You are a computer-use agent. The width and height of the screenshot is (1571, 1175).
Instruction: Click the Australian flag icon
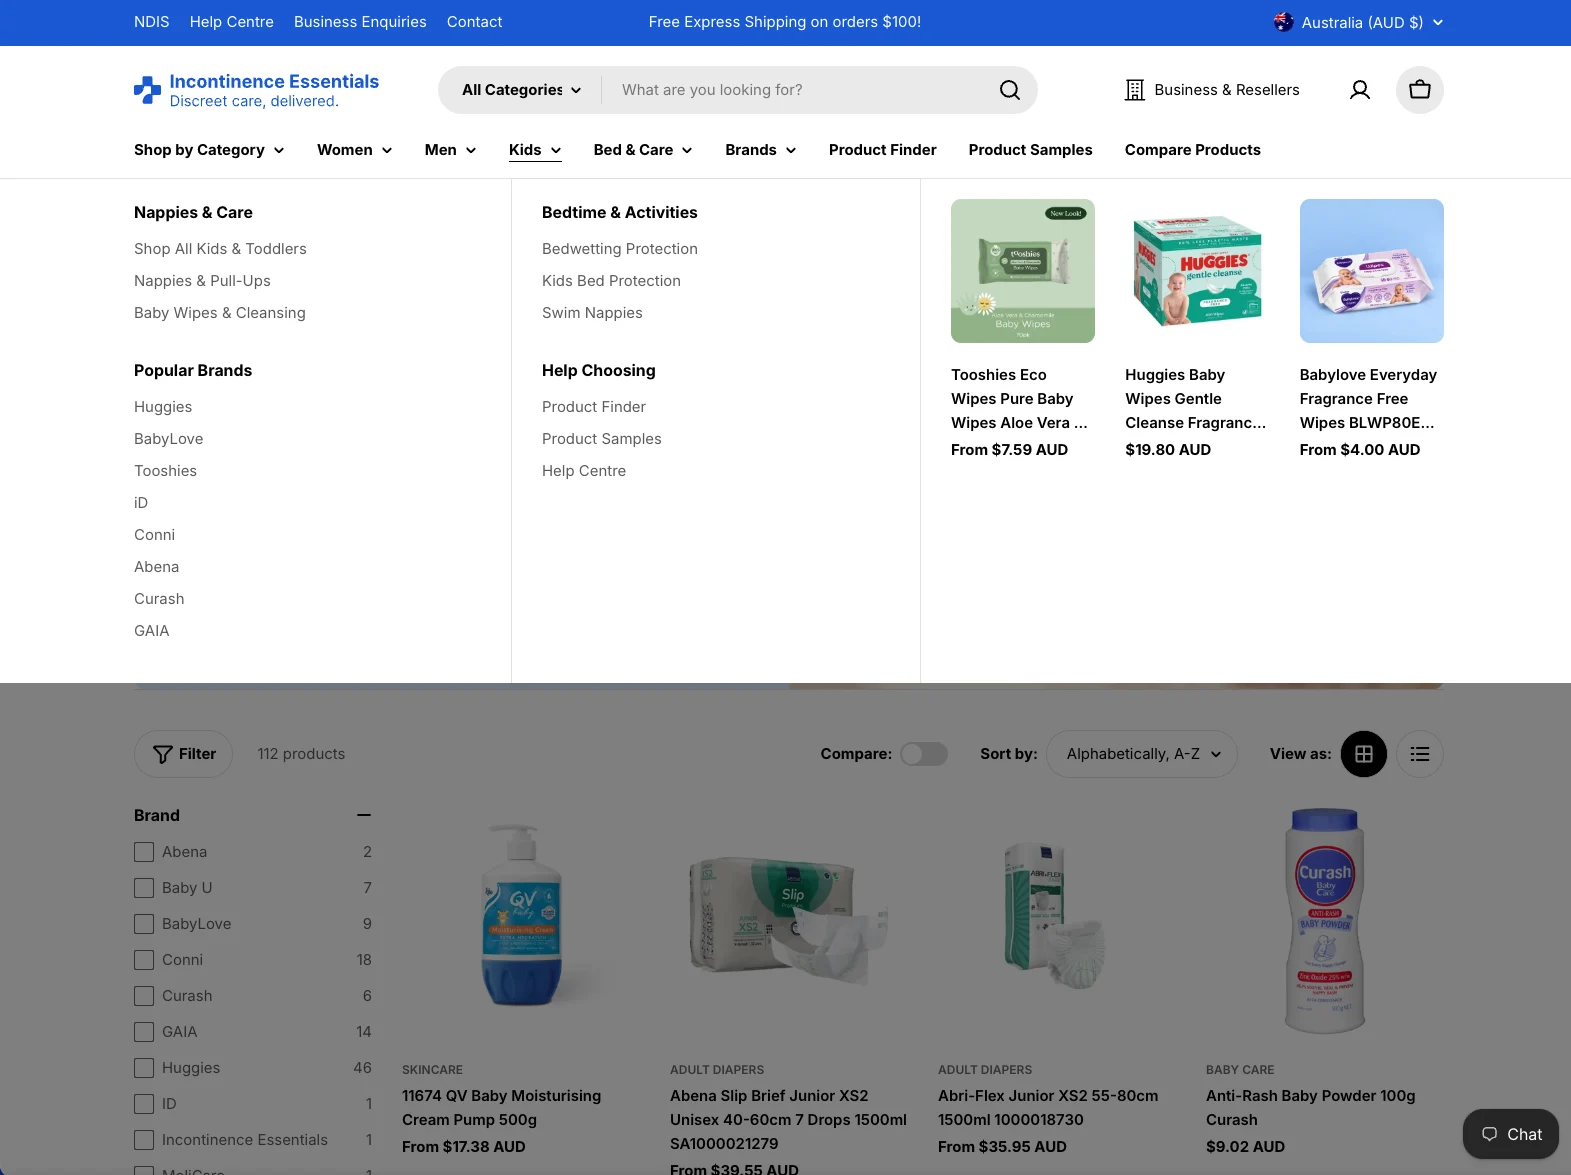click(x=1284, y=22)
